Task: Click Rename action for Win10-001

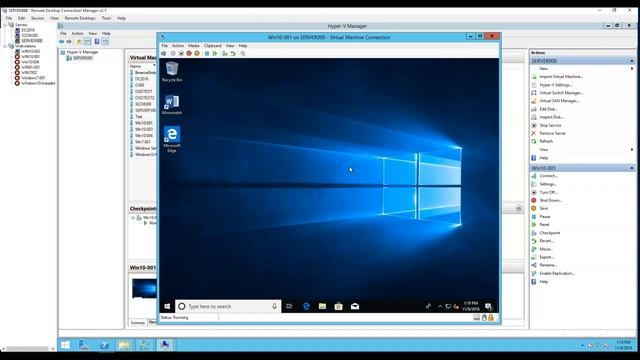Action: tap(548, 265)
